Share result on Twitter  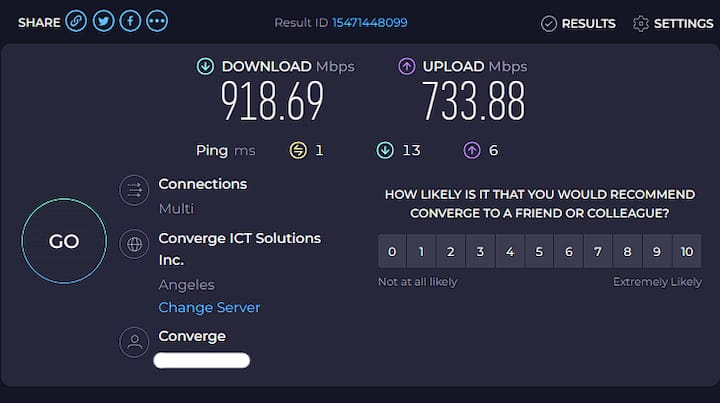(x=103, y=21)
